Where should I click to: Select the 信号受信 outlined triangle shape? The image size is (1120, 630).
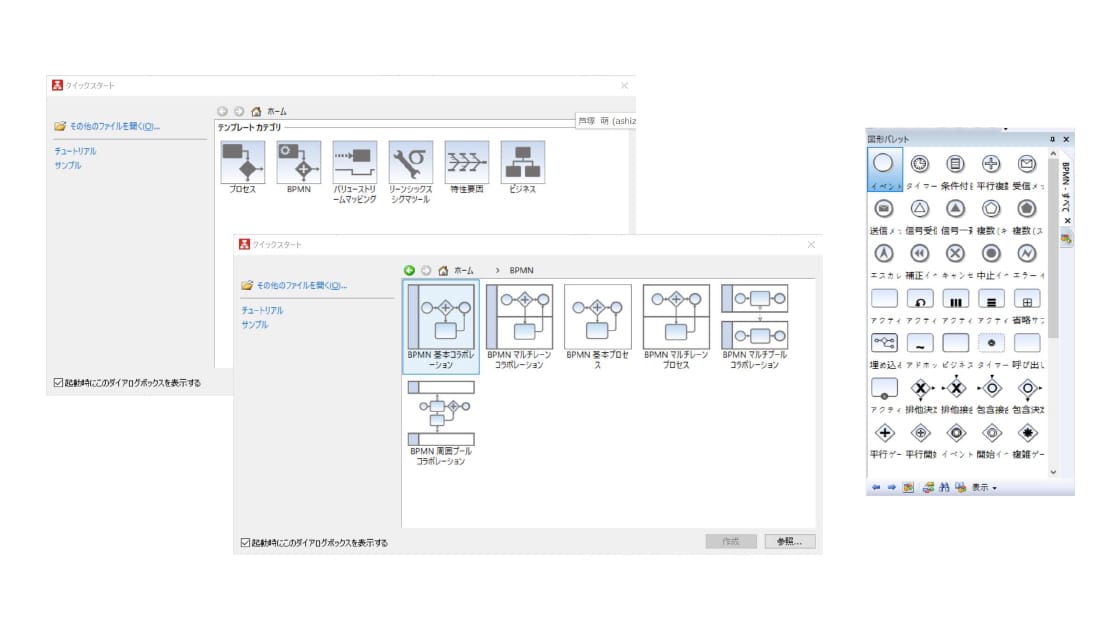pos(920,209)
